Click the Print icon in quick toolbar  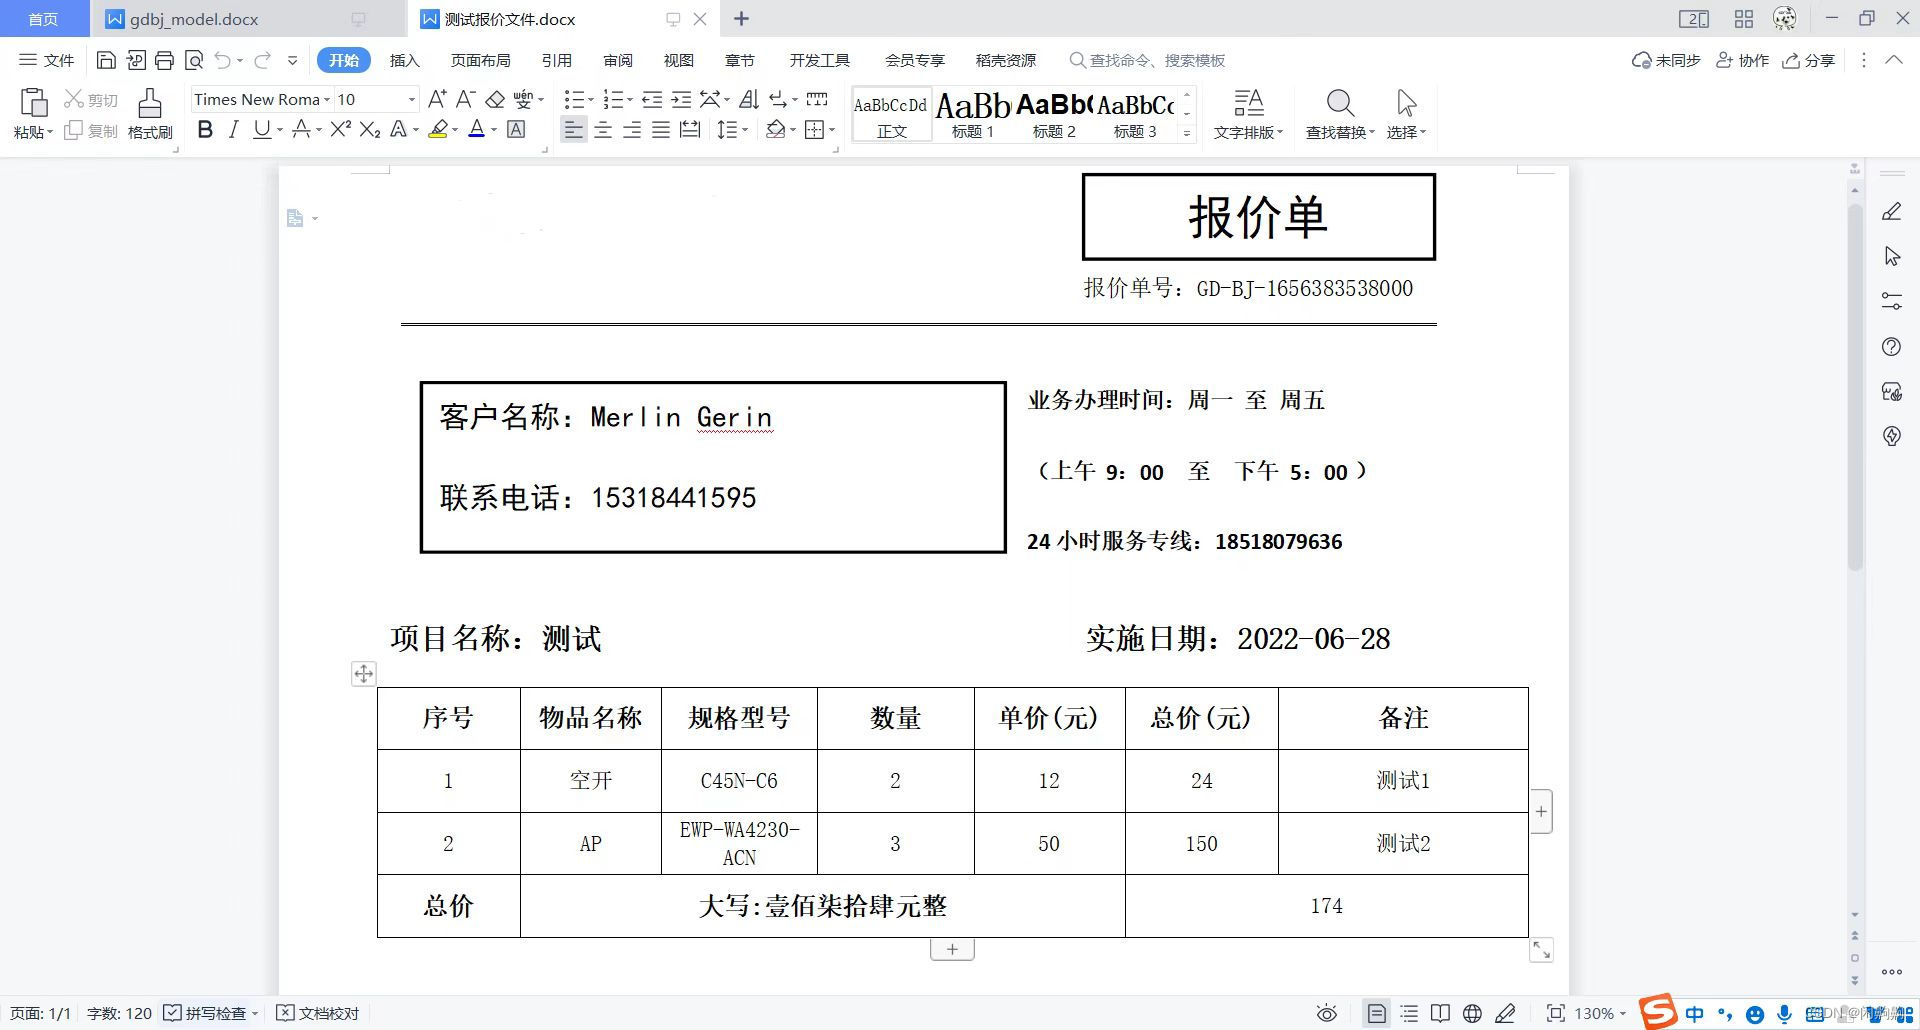(164, 60)
